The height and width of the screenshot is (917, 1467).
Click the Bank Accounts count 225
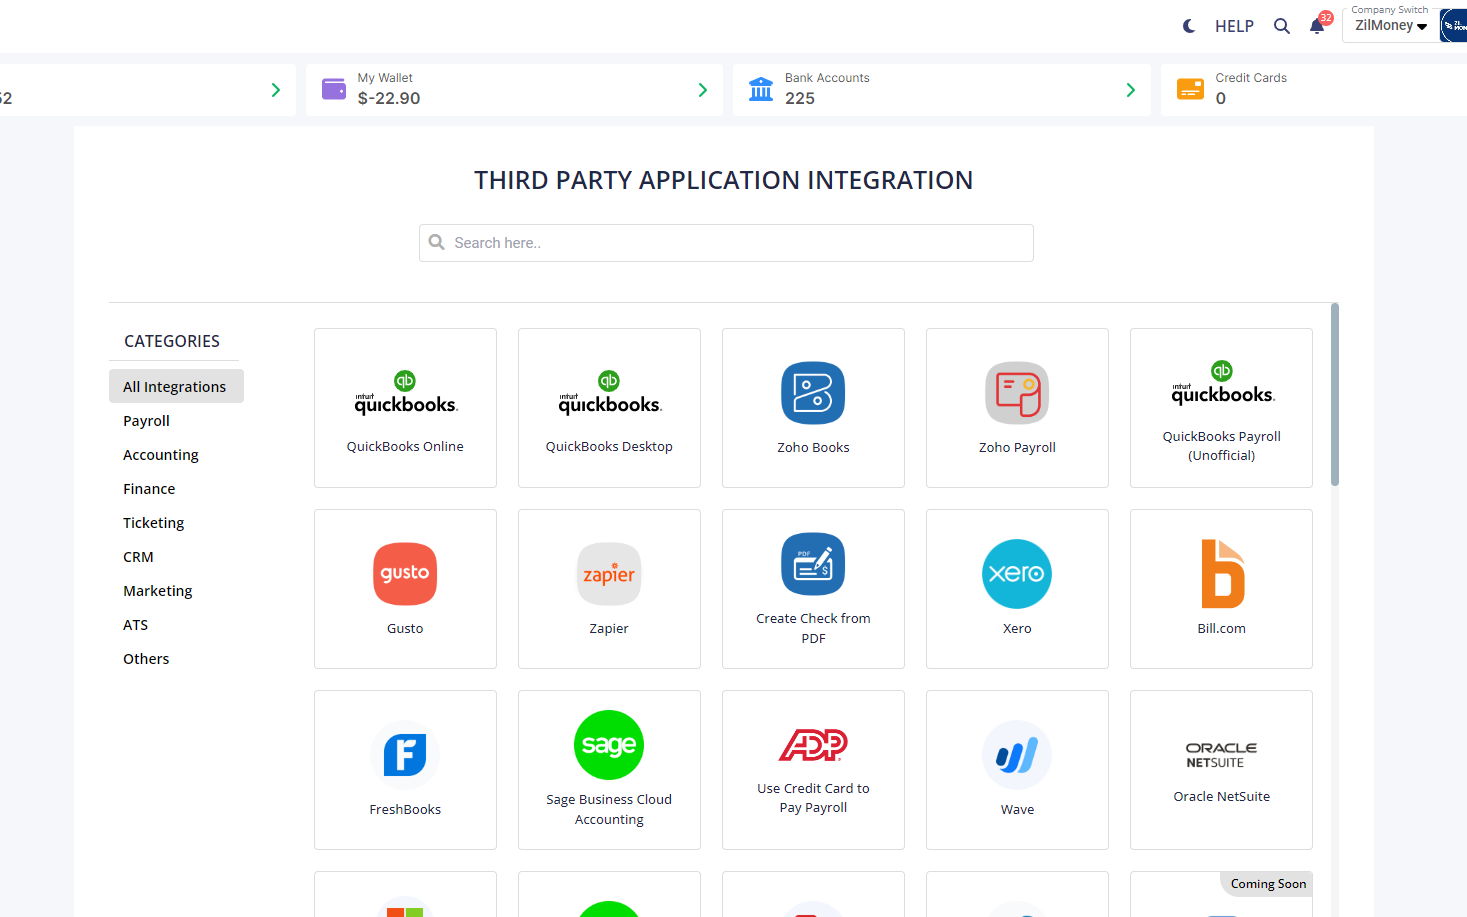pos(800,99)
